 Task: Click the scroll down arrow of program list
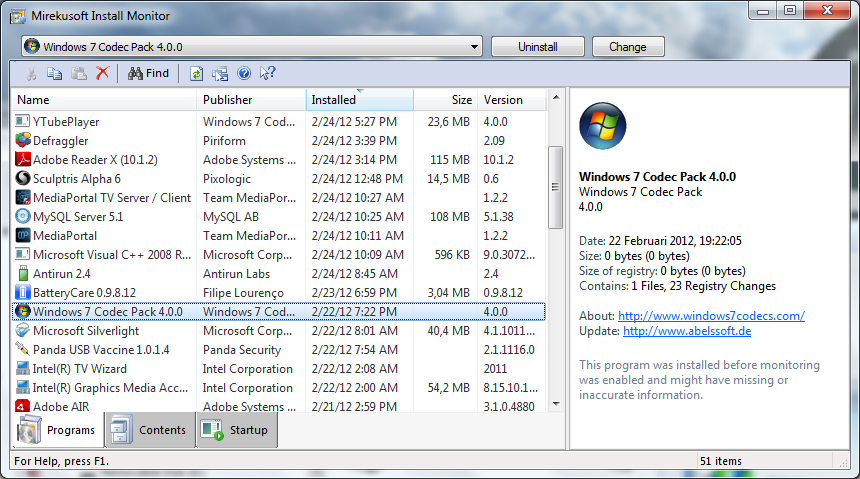(x=556, y=404)
